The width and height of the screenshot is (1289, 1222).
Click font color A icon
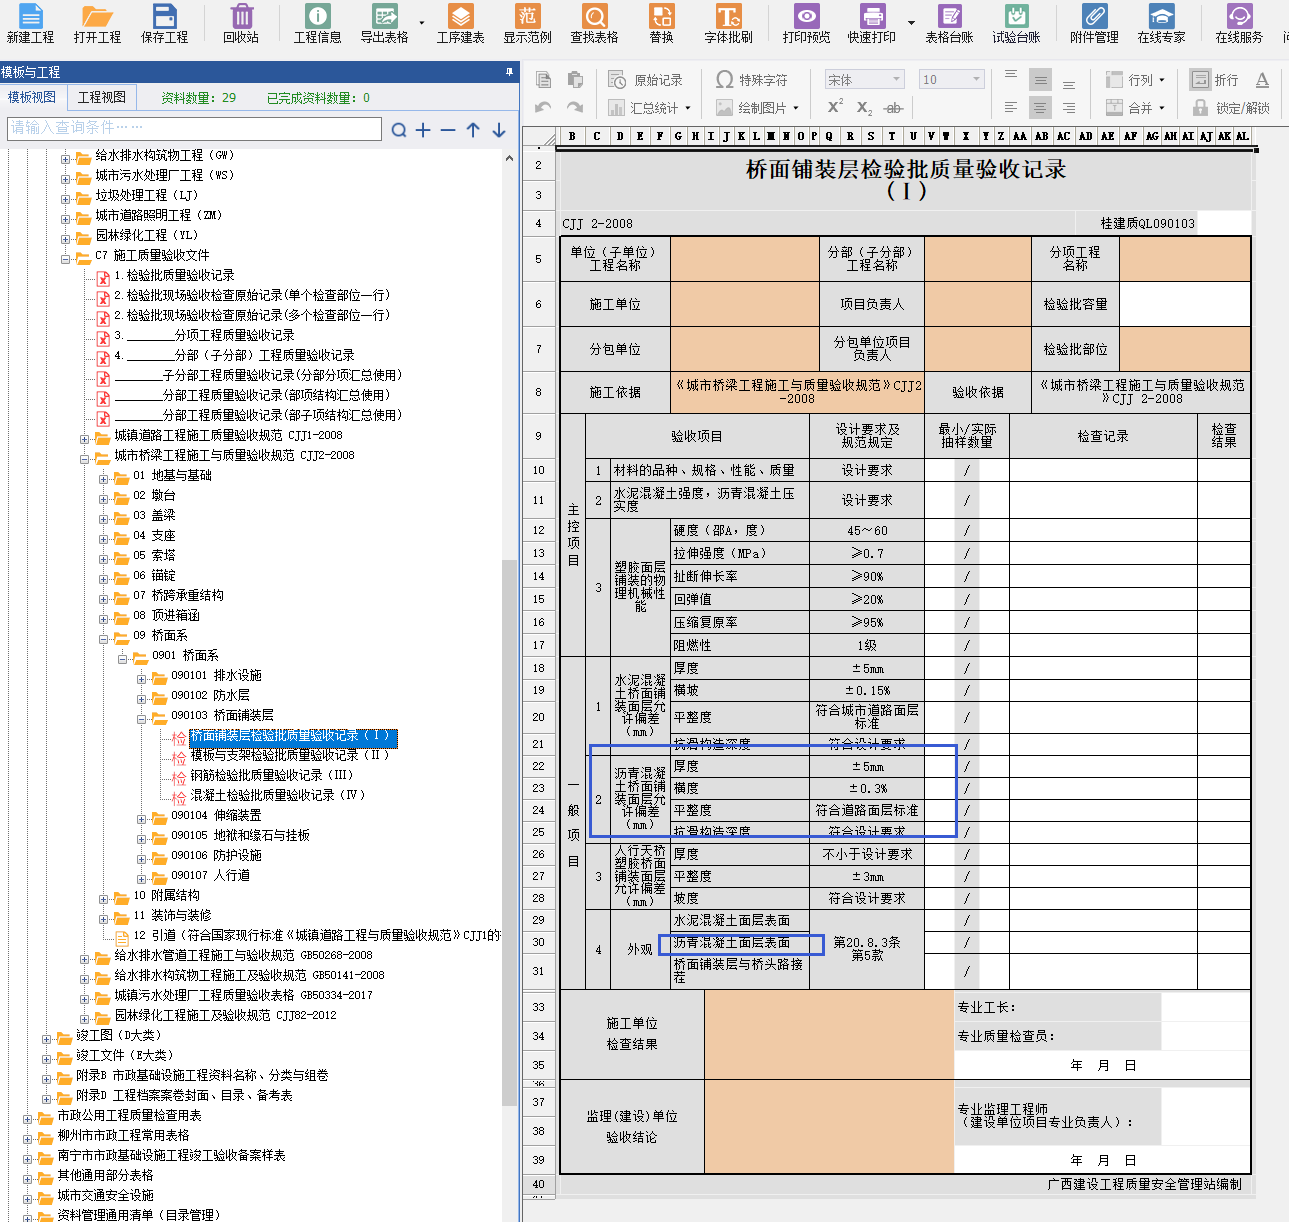click(x=1262, y=80)
